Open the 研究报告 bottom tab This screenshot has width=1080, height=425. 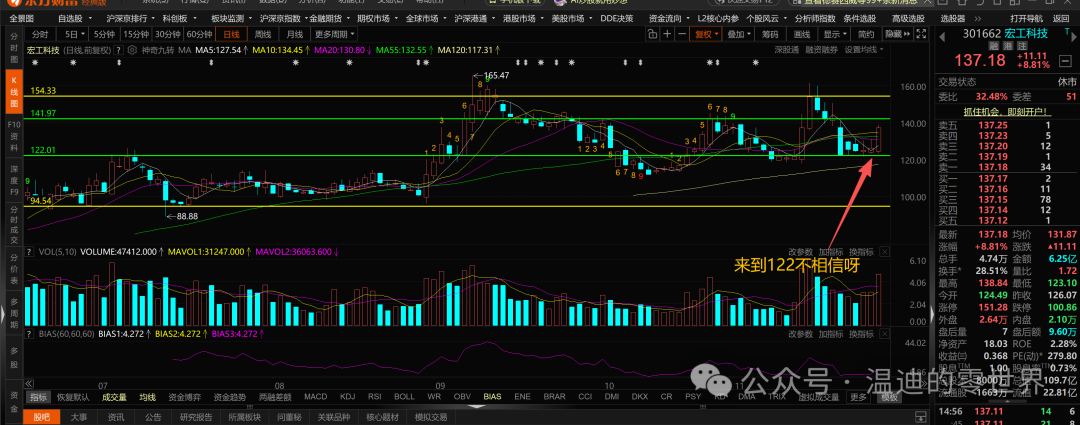coord(196,417)
